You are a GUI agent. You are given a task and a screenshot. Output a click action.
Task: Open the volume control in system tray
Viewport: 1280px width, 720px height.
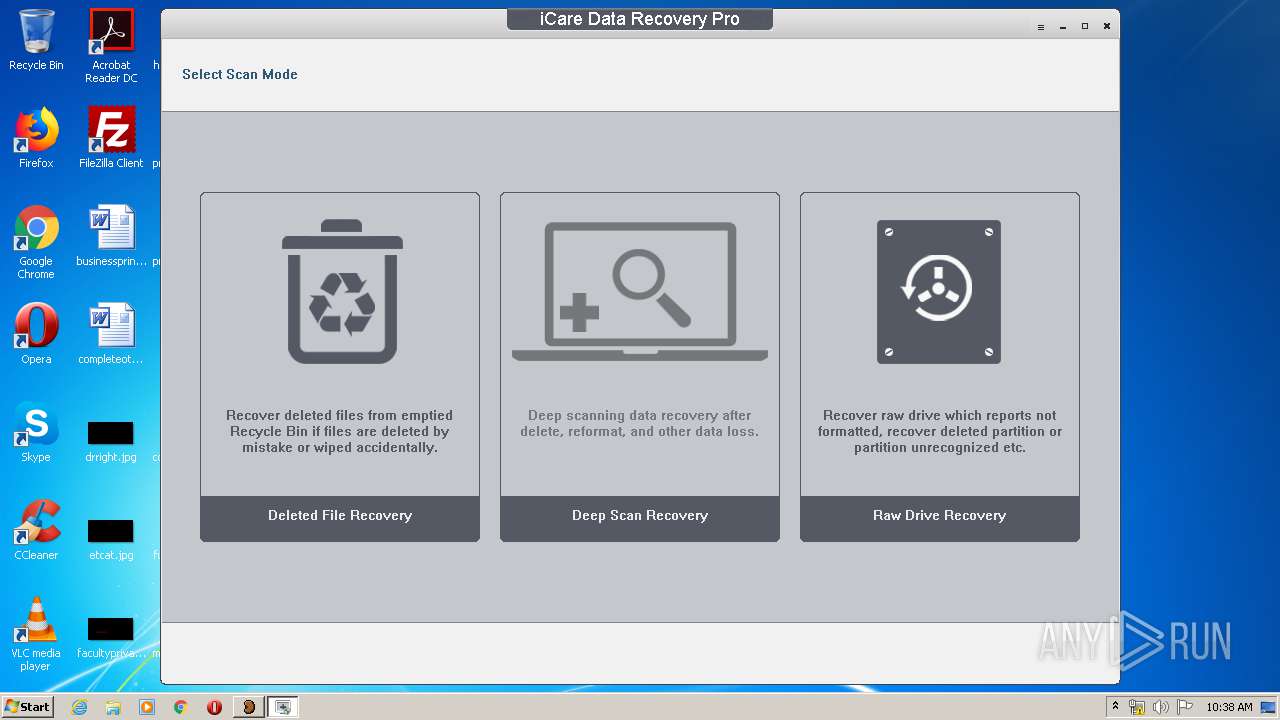click(1160, 707)
